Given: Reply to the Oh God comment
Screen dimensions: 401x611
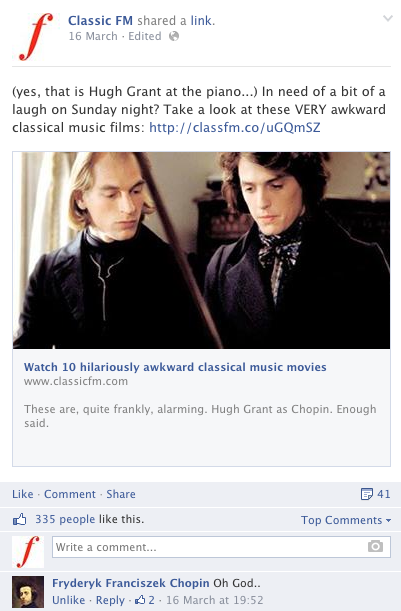Looking at the screenshot, I should click(110, 600).
